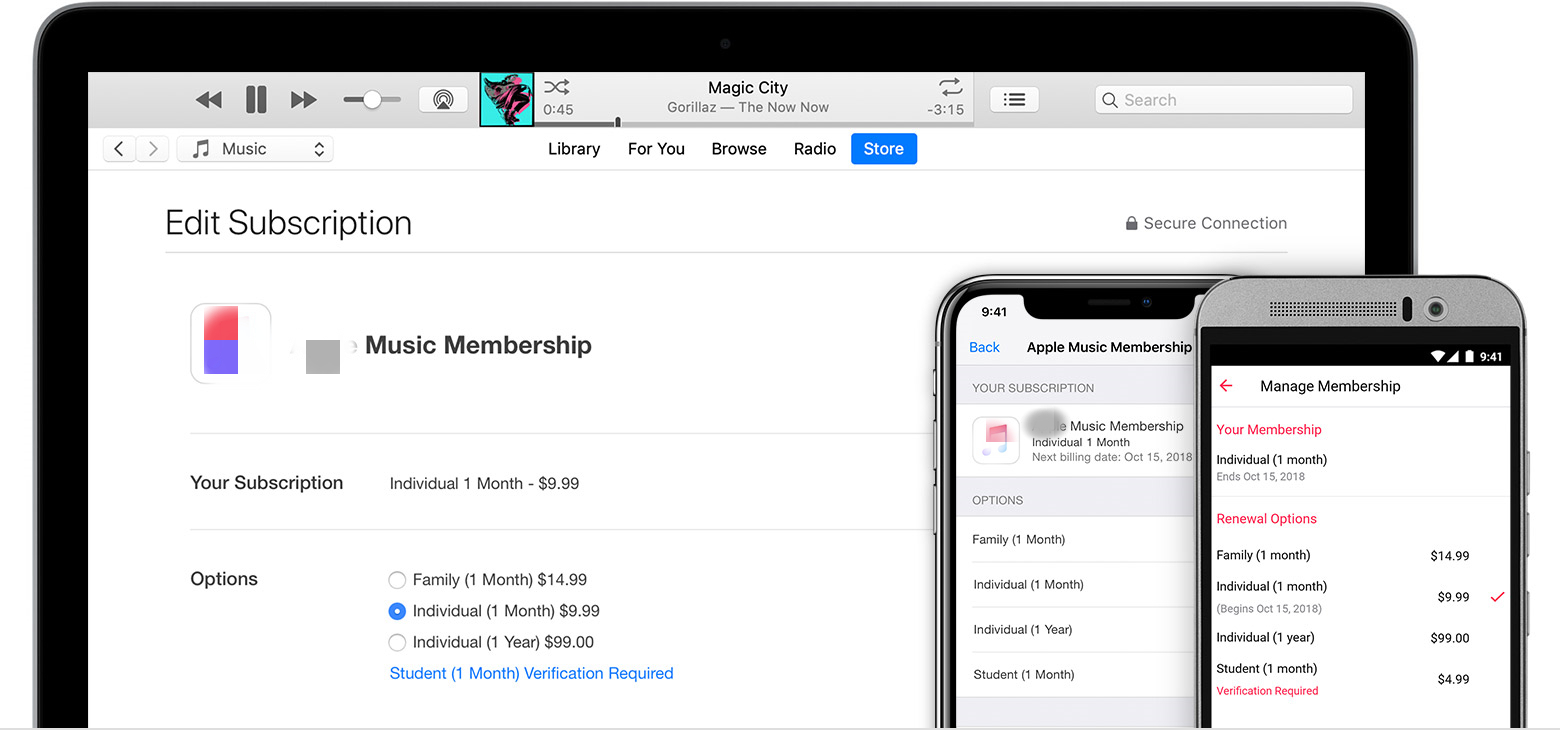Click the remaining time -3:15

click(x=945, y=110)
